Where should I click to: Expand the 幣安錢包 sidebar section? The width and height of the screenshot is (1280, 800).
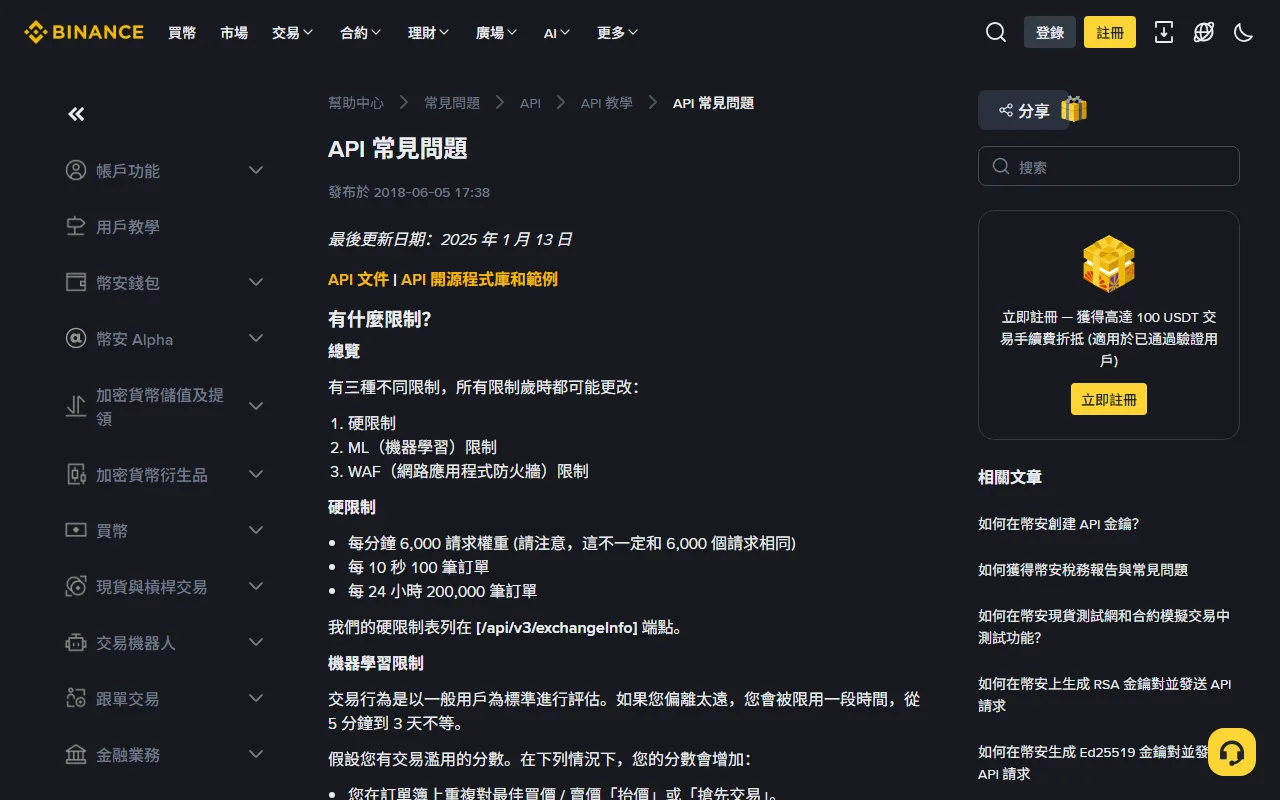pyautogui.click(x=256, y=282)
